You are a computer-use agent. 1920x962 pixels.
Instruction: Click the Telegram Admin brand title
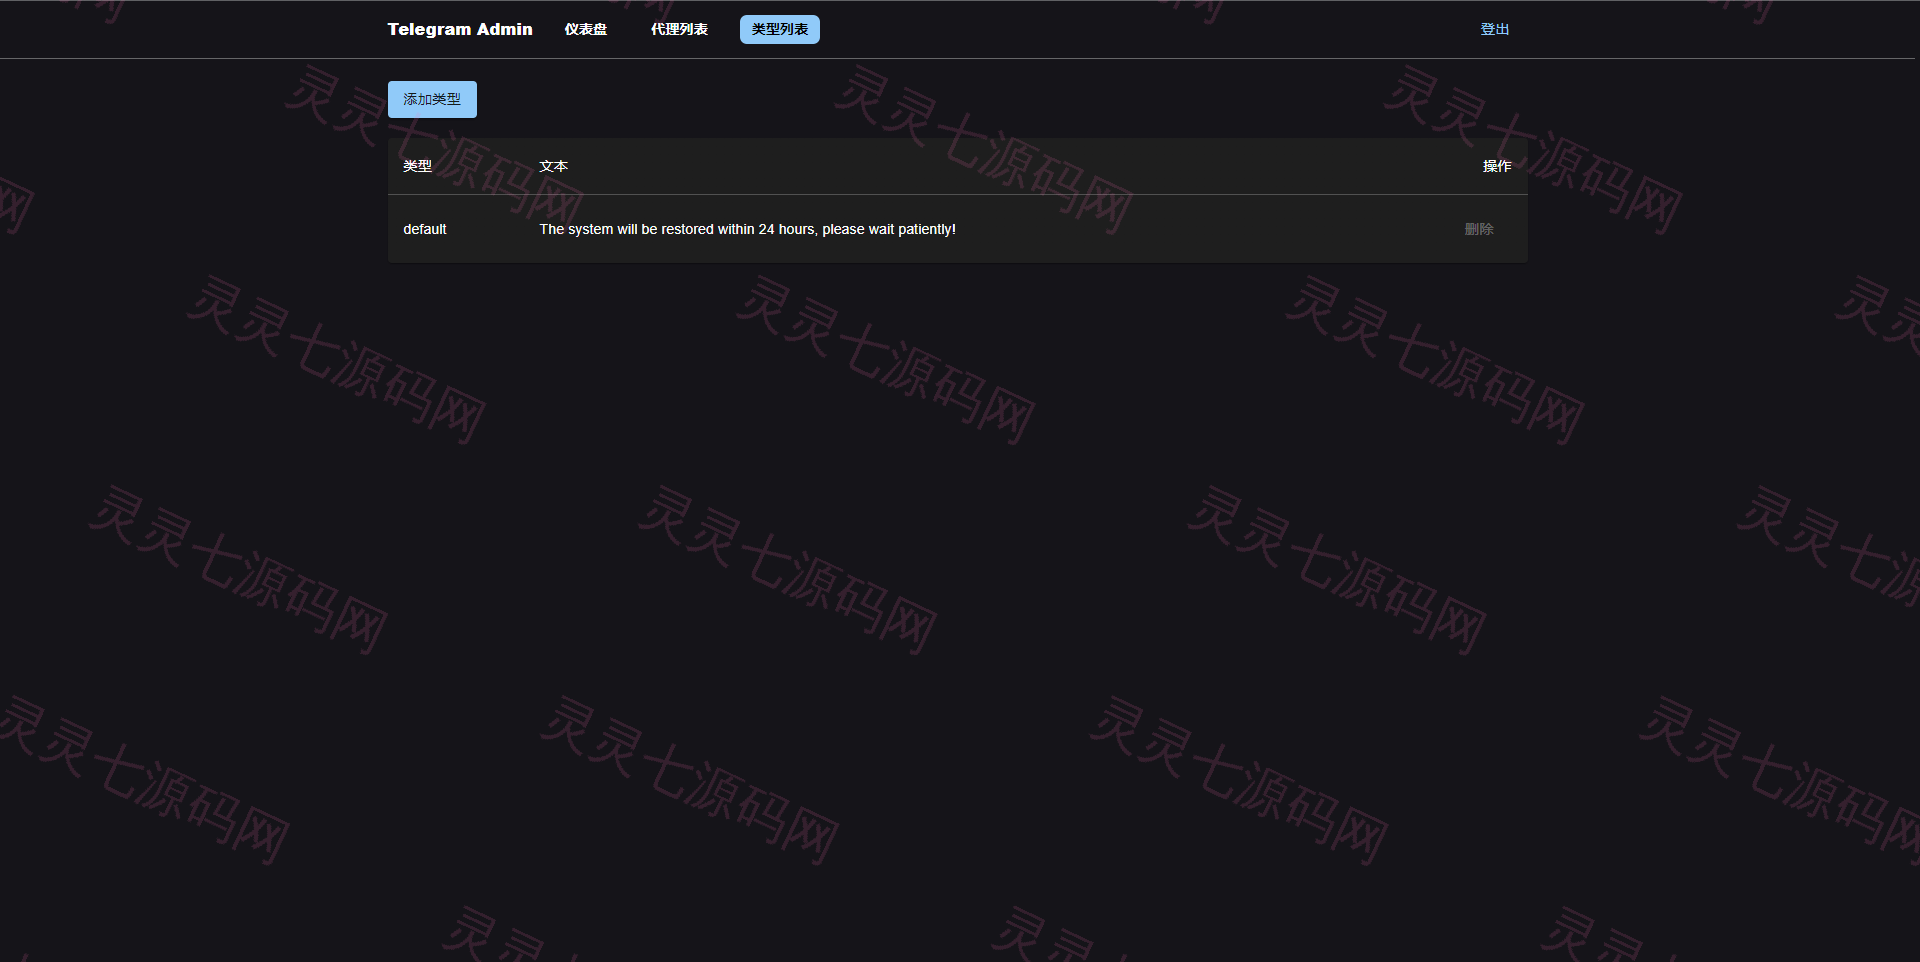click(x=460, y=29)
